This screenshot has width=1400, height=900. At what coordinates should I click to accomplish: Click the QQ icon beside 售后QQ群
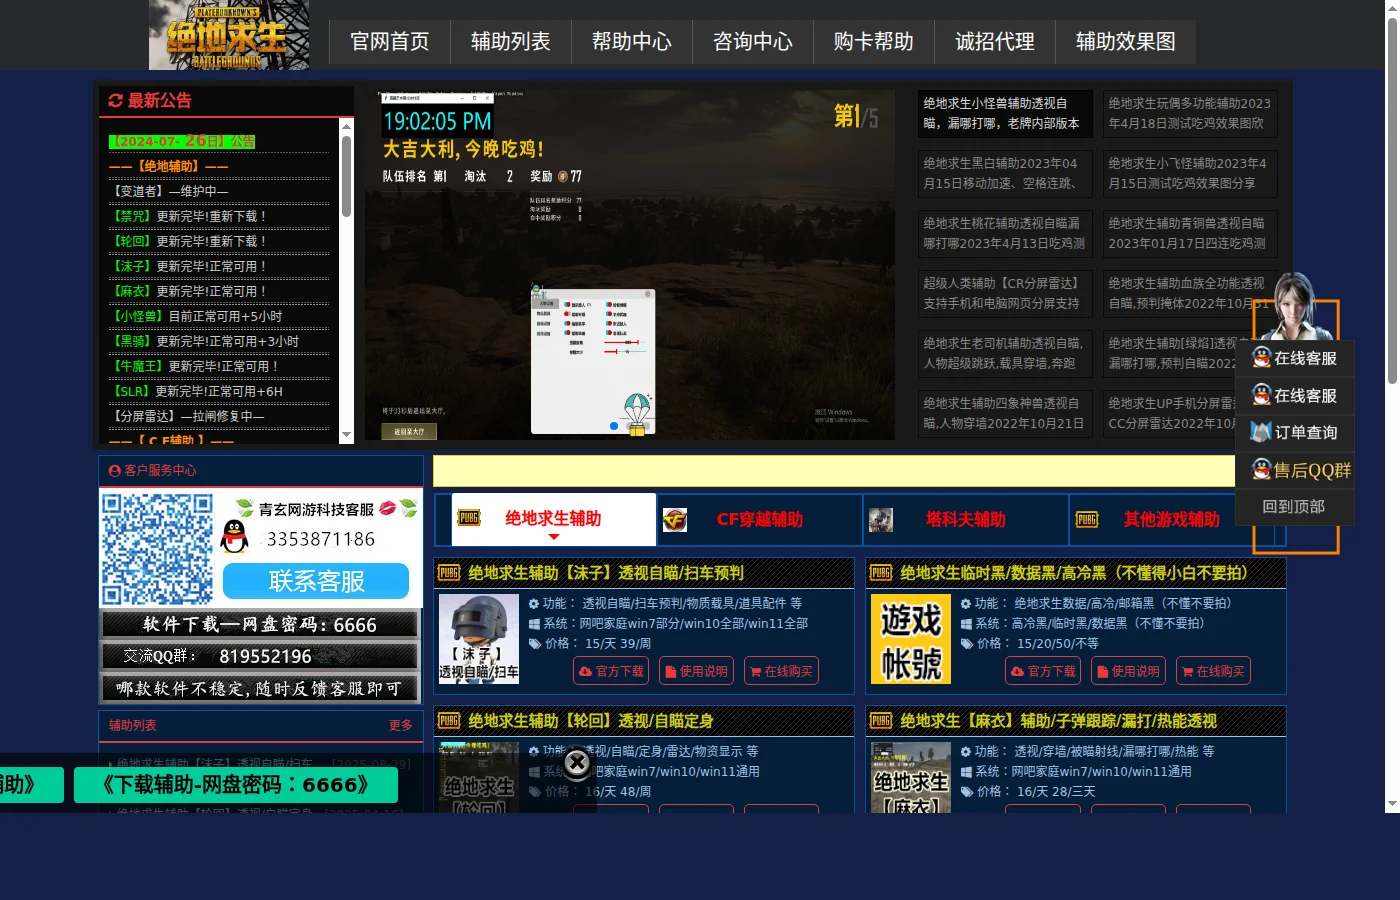coord(1262,469)
